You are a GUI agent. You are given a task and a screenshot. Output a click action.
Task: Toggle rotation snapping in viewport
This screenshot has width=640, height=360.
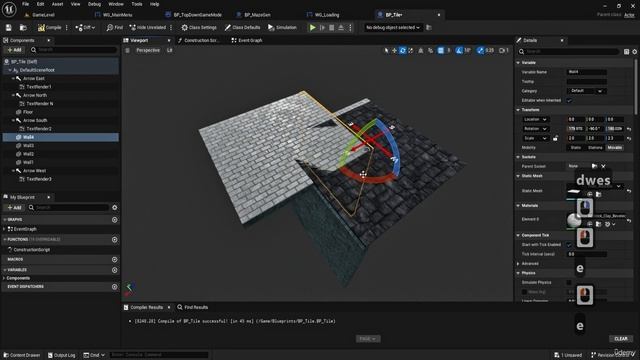[459, 50]
